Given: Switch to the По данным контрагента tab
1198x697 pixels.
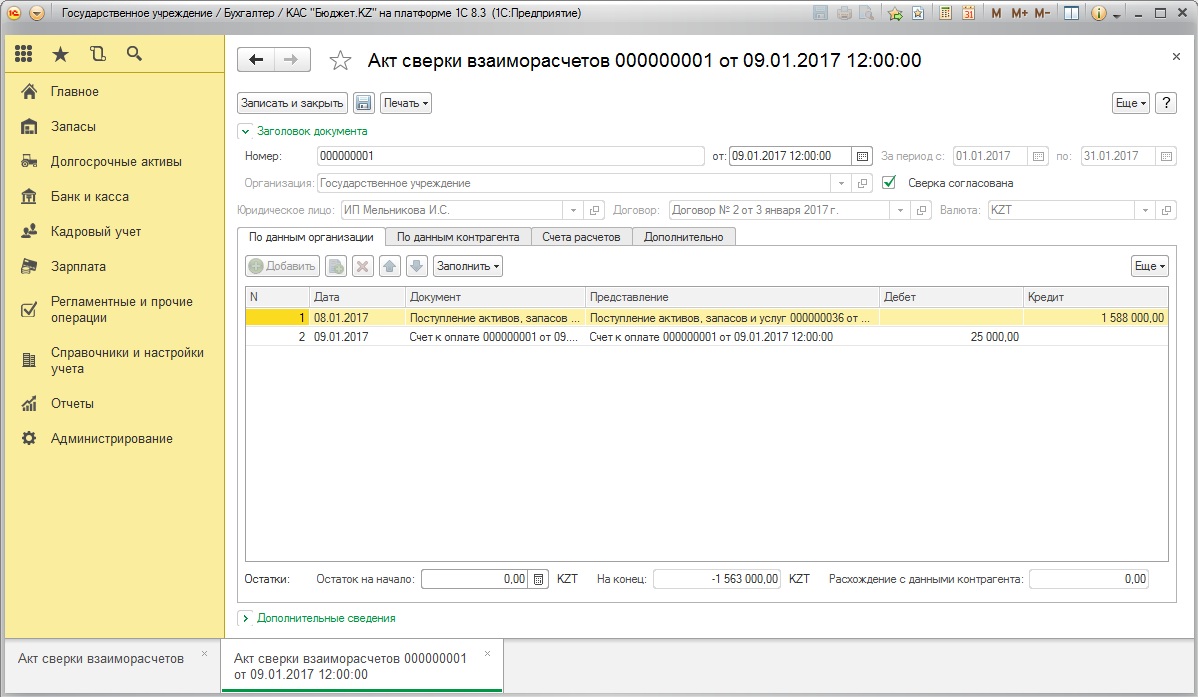Looking at the screenshot, I should click(x=458, y=237).
